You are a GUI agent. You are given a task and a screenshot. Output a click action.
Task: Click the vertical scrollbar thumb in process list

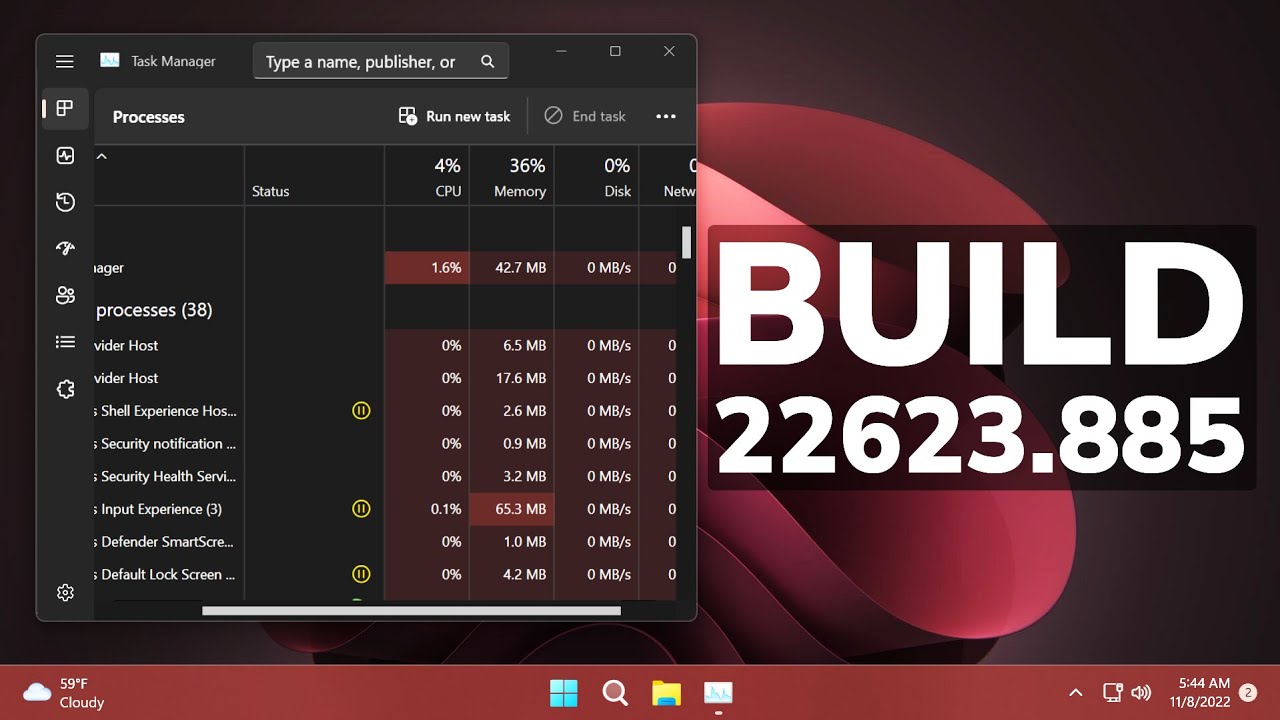coord(686,242)
